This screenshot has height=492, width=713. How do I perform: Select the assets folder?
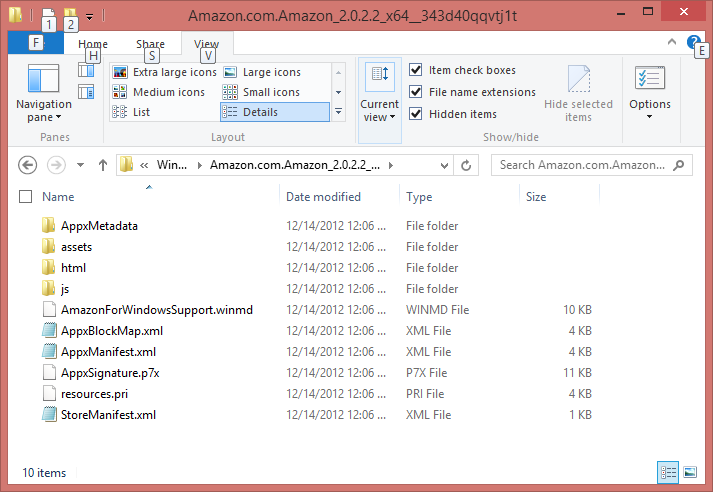click(x=76, y=247)
